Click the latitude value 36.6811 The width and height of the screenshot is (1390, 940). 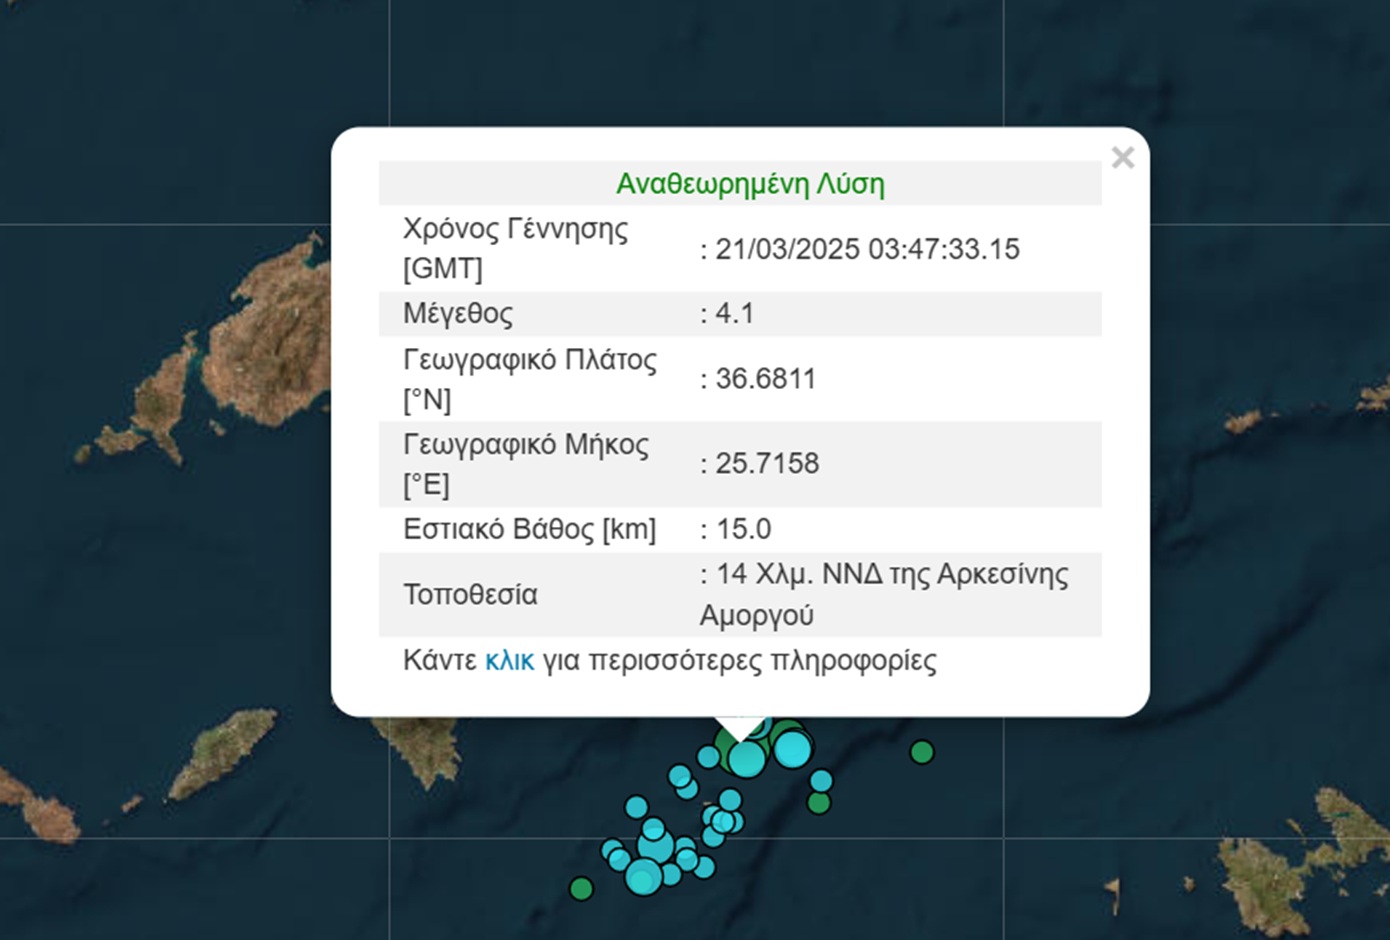point(766,379)
